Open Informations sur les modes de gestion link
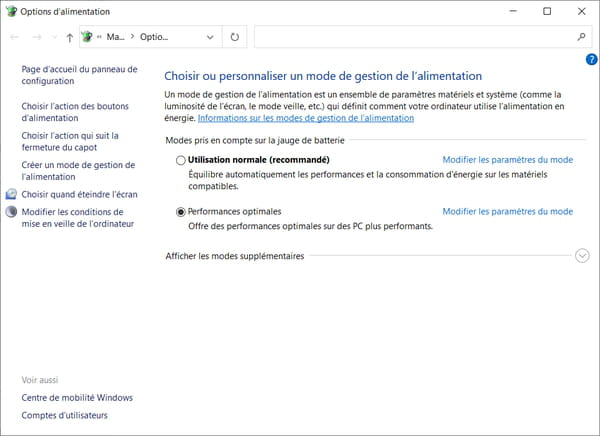Viewport: 600px width, 436px height. tap(306, 118)
